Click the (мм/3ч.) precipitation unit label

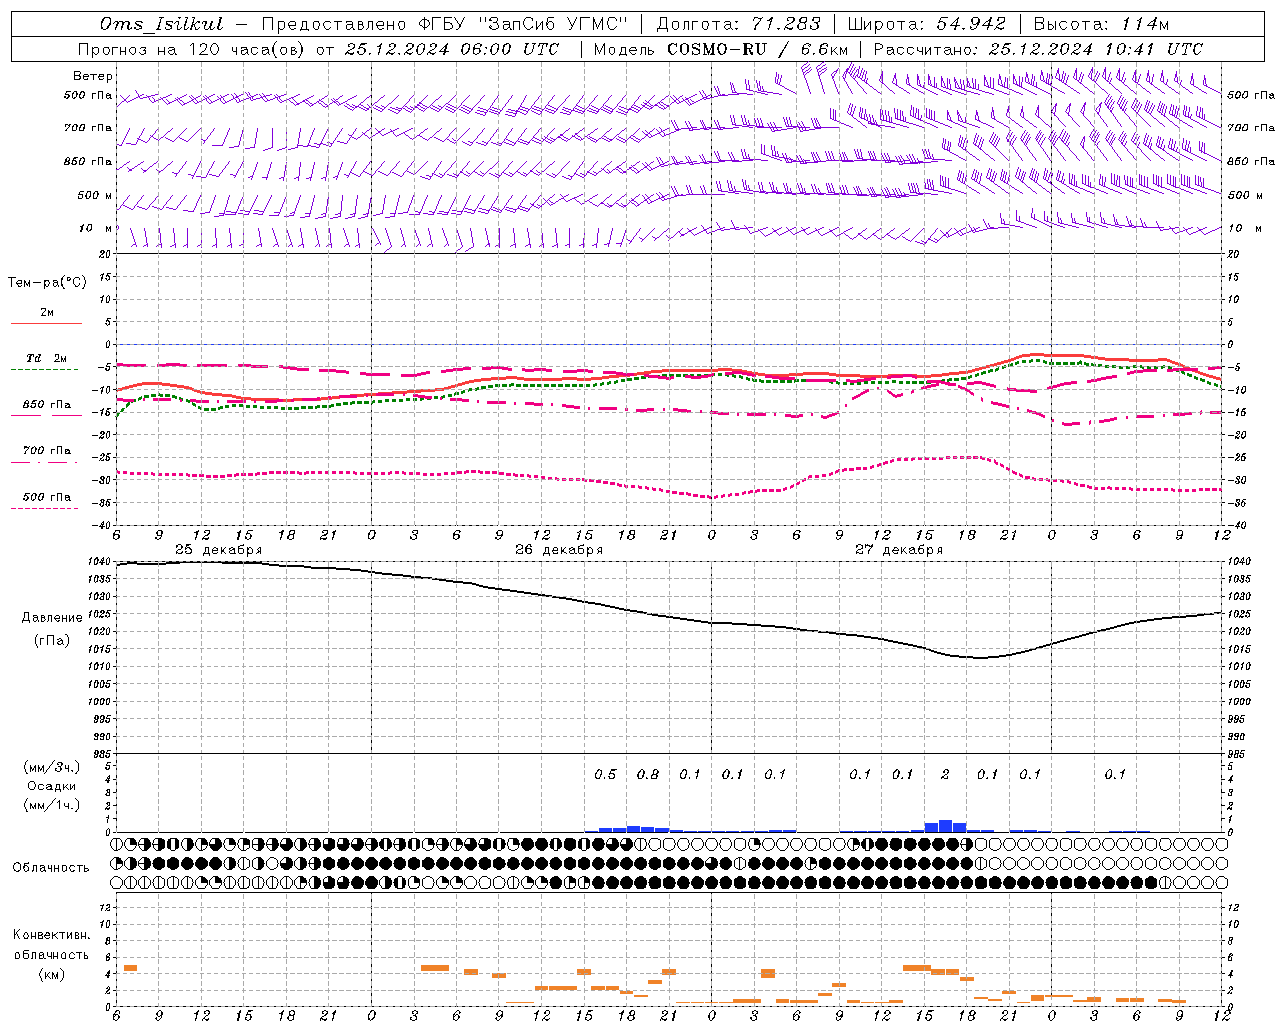coord(51,767)
